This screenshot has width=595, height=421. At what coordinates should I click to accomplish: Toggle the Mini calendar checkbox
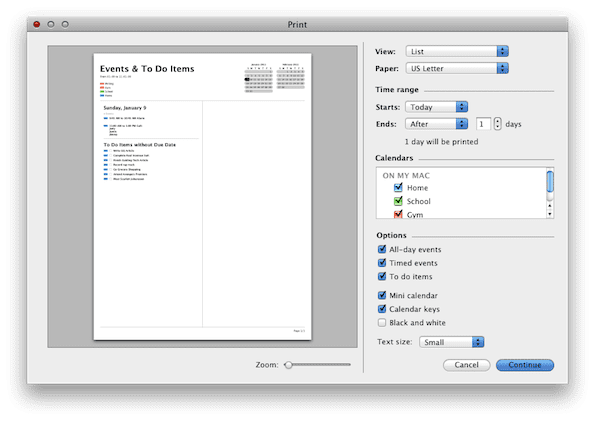(x=382, y=295)
